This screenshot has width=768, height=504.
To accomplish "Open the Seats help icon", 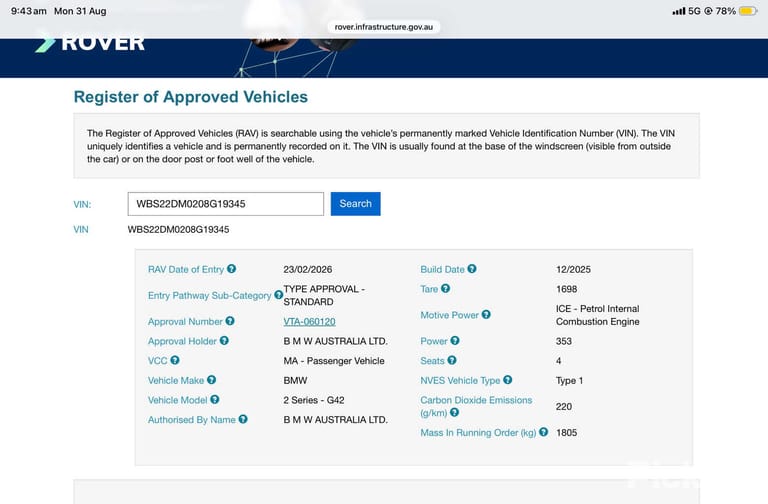I will (x=452, y=360).
